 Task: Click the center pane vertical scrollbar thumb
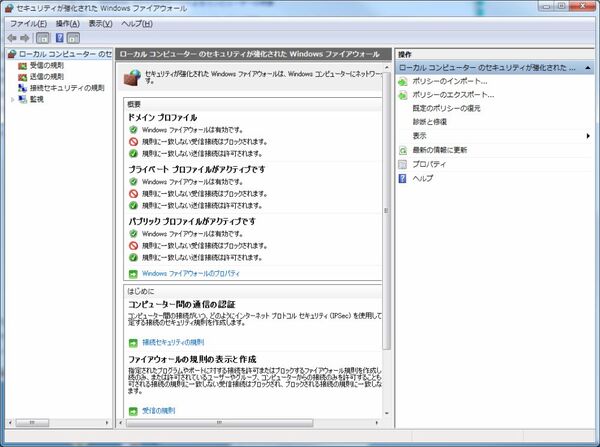(386, 210)
